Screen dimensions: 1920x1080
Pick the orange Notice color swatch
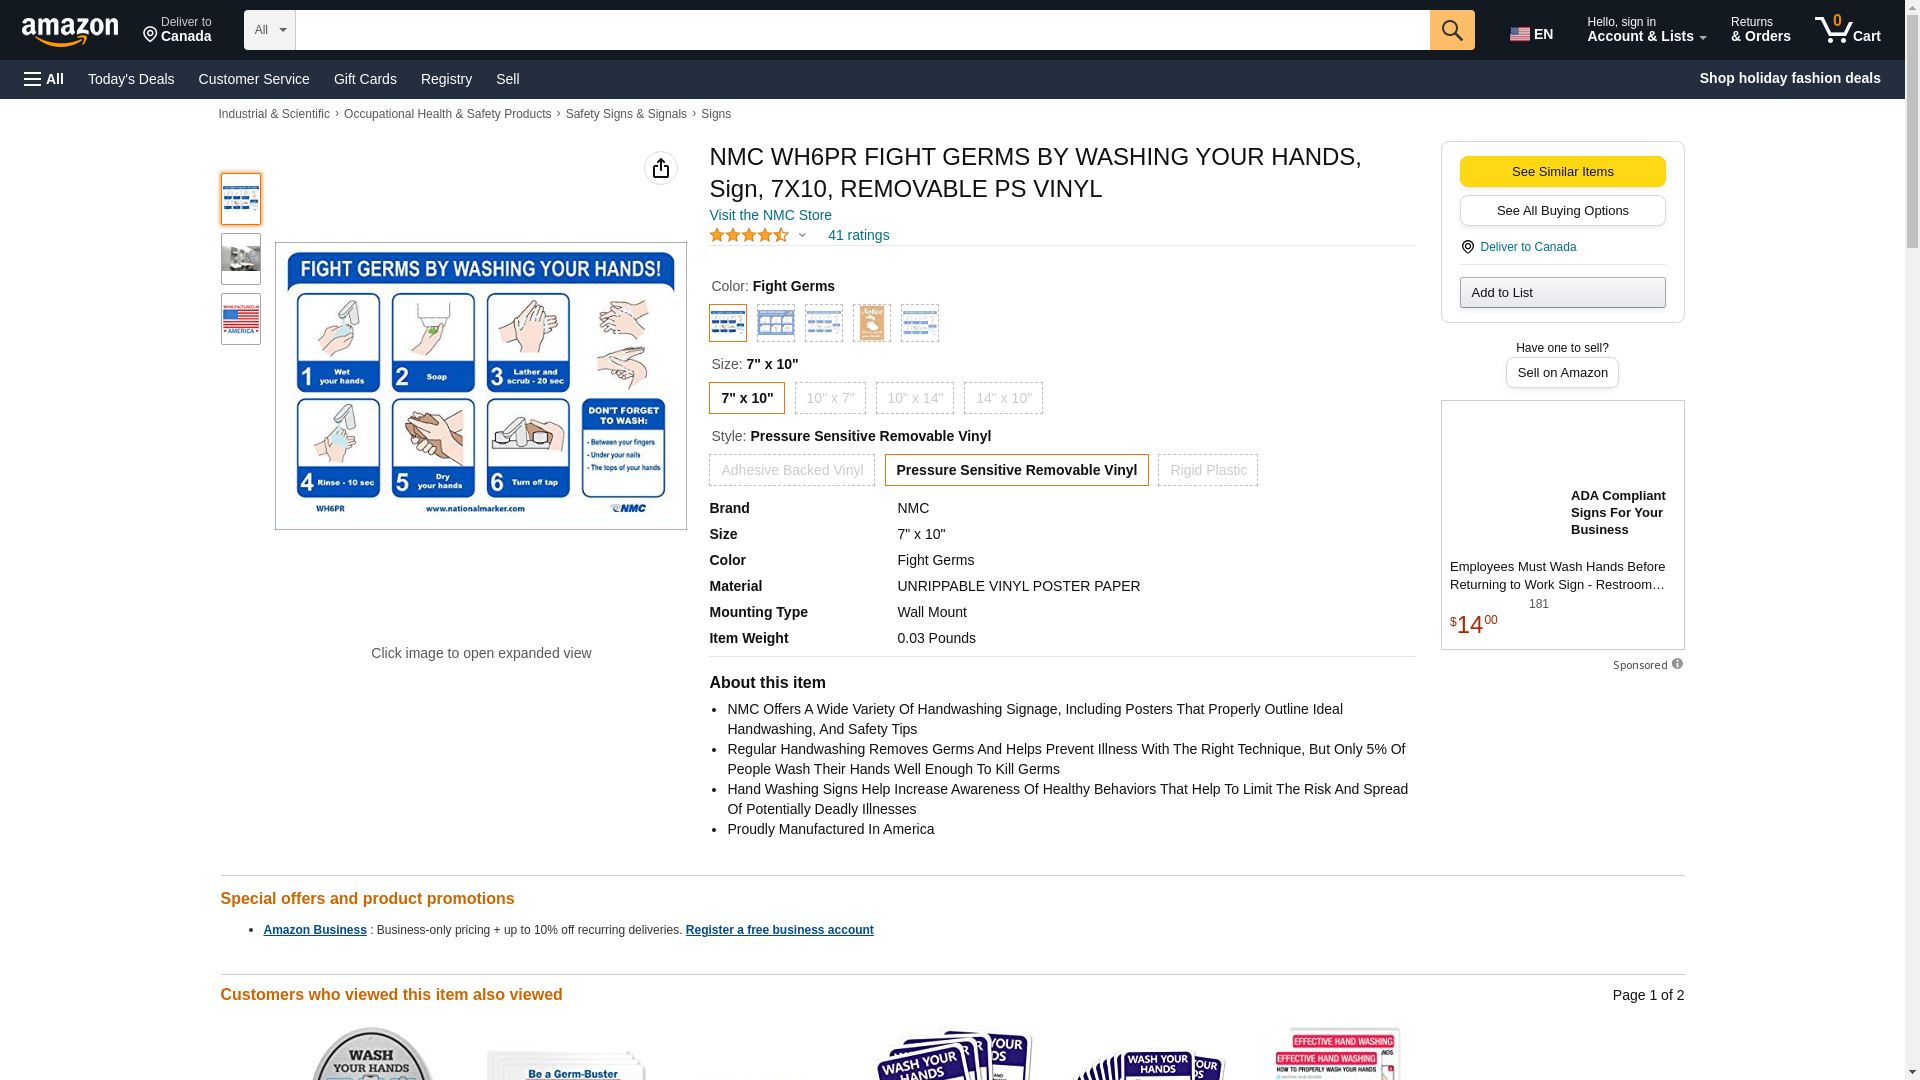coord(871,323)
